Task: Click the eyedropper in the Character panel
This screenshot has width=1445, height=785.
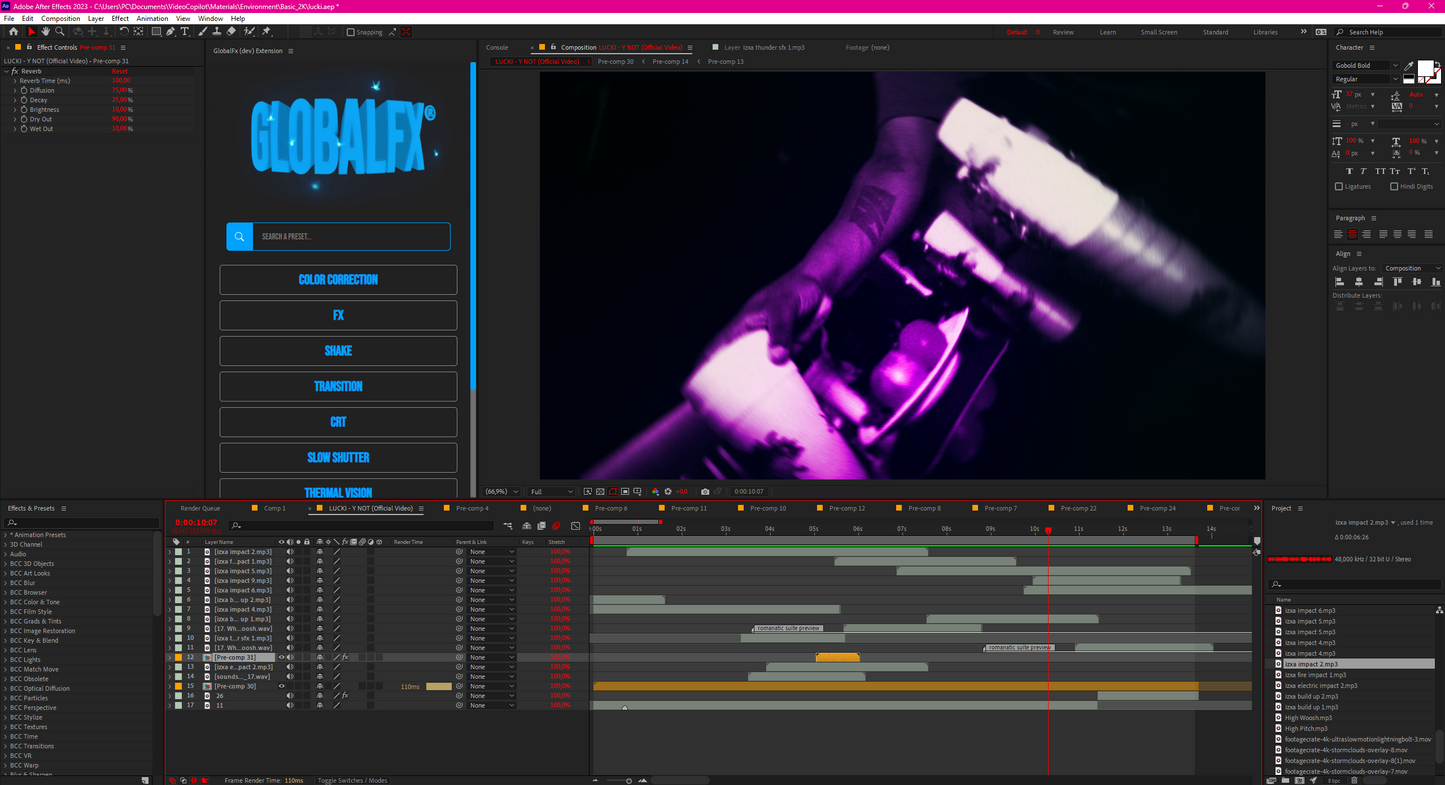Action: click(x=1409, y=67)
